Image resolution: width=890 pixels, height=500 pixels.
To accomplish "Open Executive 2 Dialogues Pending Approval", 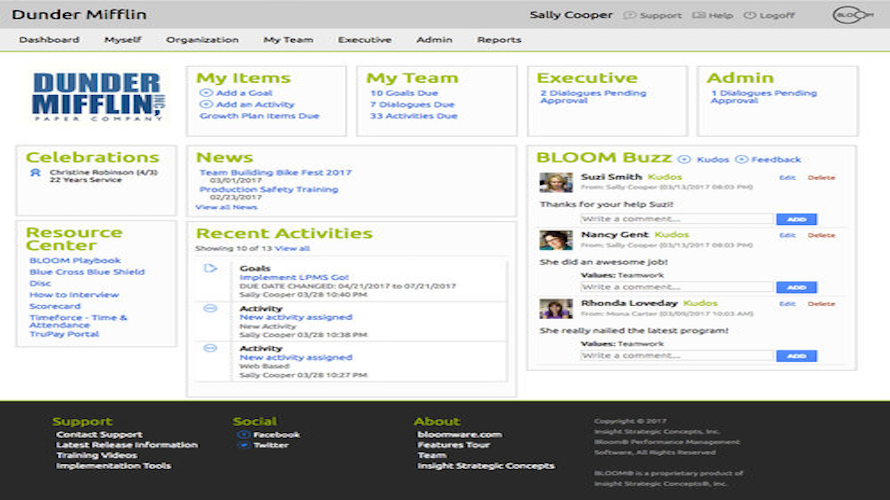I will (593, 96).
